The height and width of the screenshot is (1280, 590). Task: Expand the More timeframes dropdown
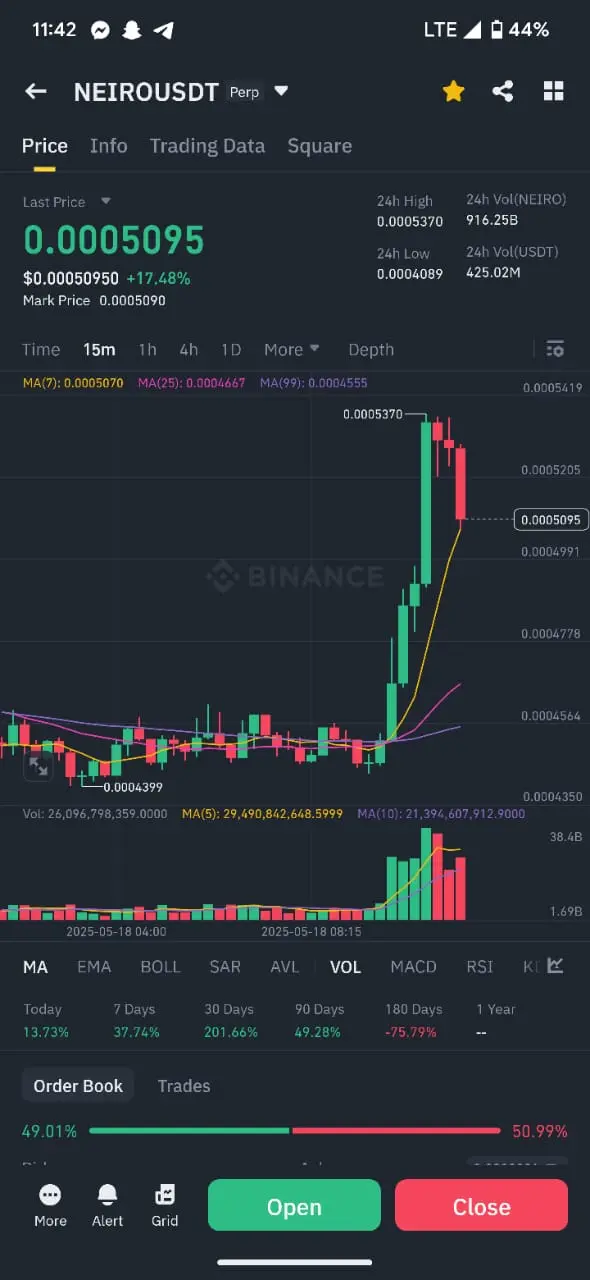point(292,349)
